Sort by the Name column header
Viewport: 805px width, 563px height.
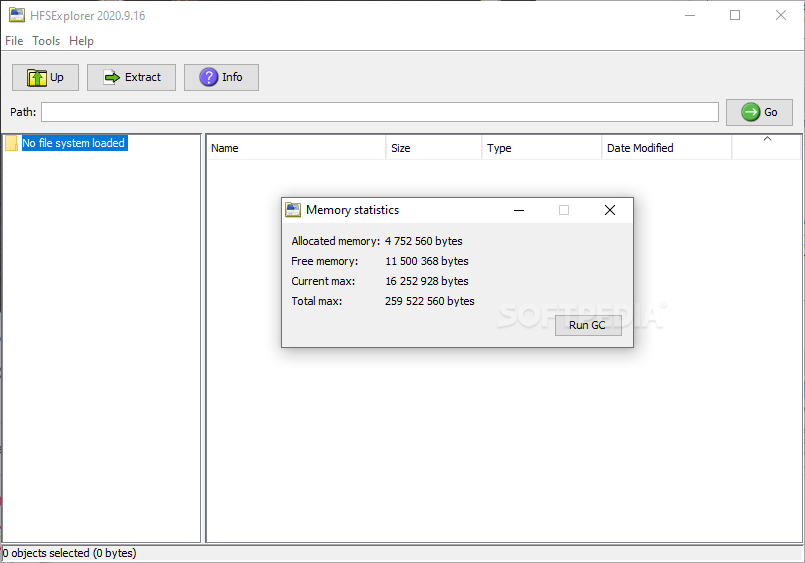296,148
